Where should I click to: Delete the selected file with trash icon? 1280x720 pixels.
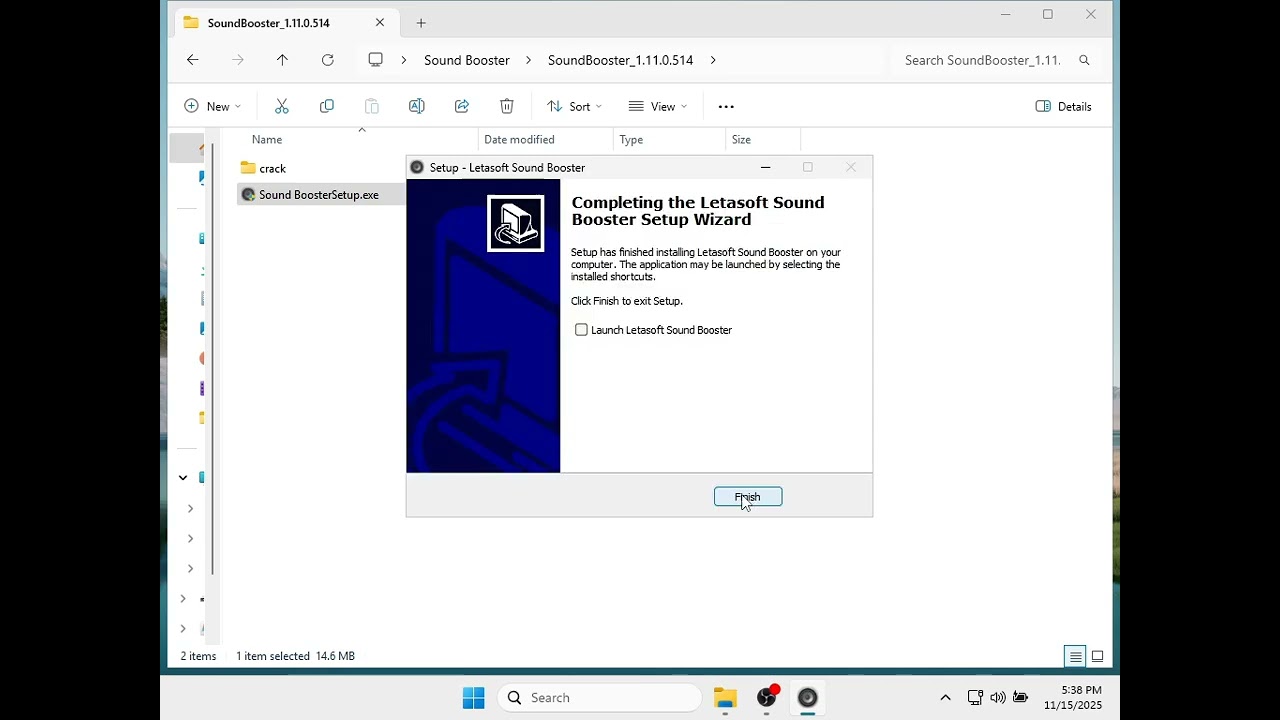[507, 106]
